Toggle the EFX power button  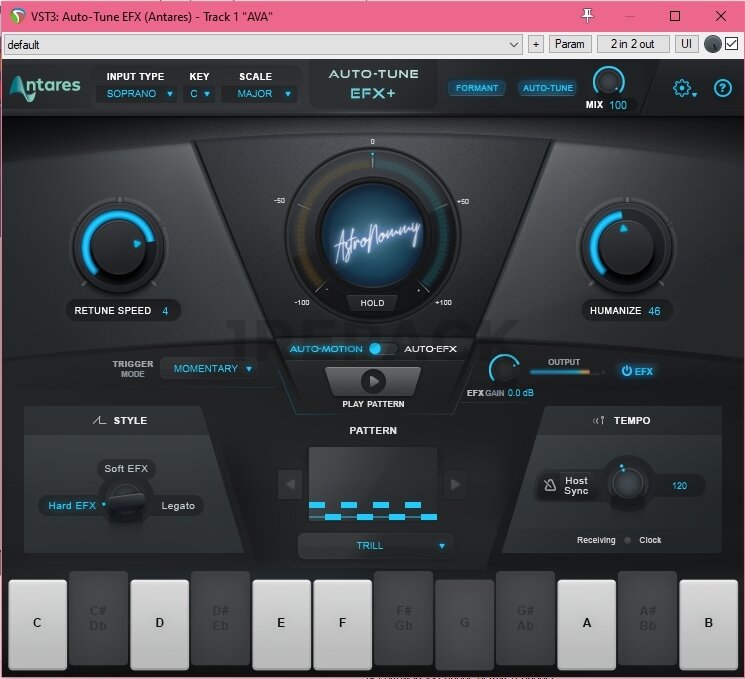pyautogui.click(x=636, y=371)
